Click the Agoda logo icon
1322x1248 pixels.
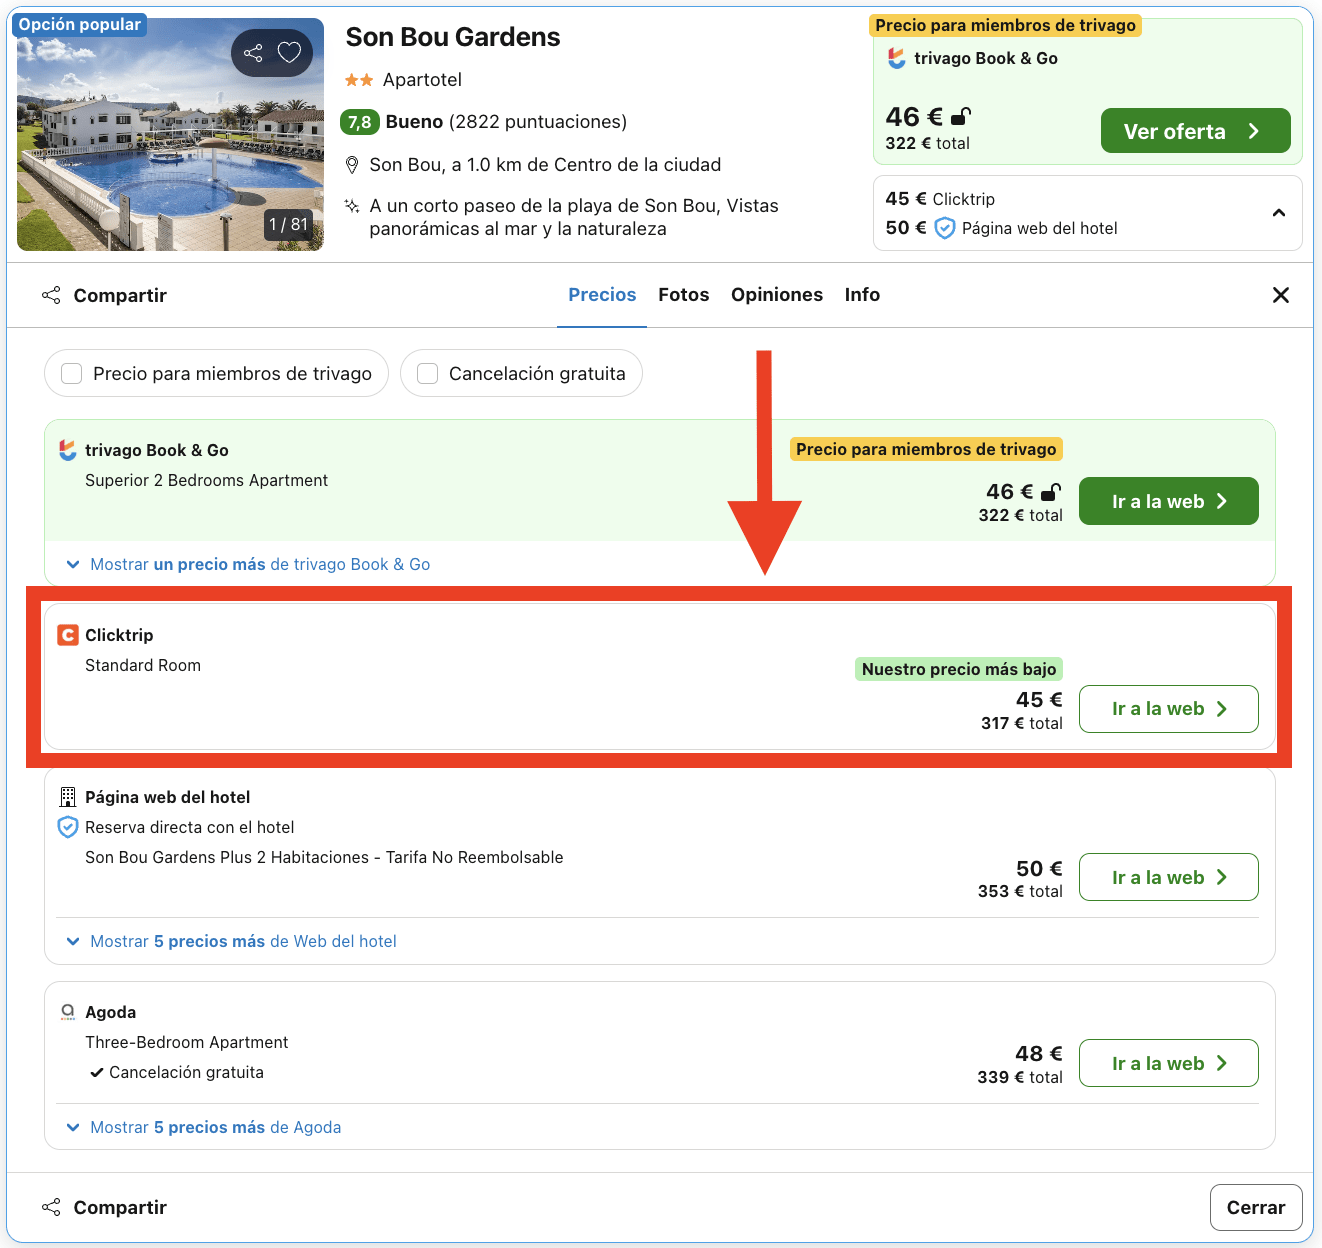pyautogui.click(x=68, y=1012)
